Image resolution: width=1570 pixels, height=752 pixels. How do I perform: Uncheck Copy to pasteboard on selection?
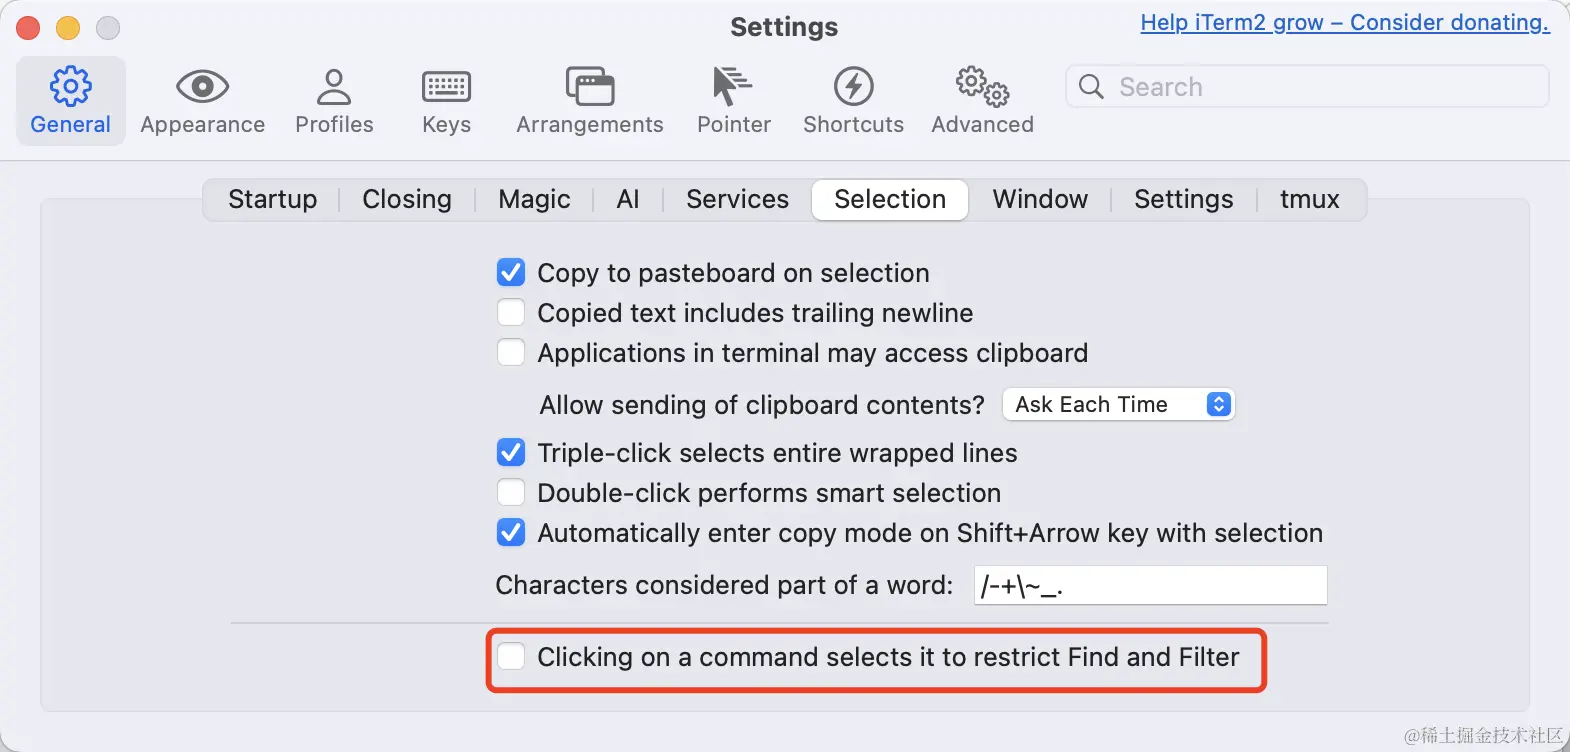pyautogui.click(x=511, y=272)
